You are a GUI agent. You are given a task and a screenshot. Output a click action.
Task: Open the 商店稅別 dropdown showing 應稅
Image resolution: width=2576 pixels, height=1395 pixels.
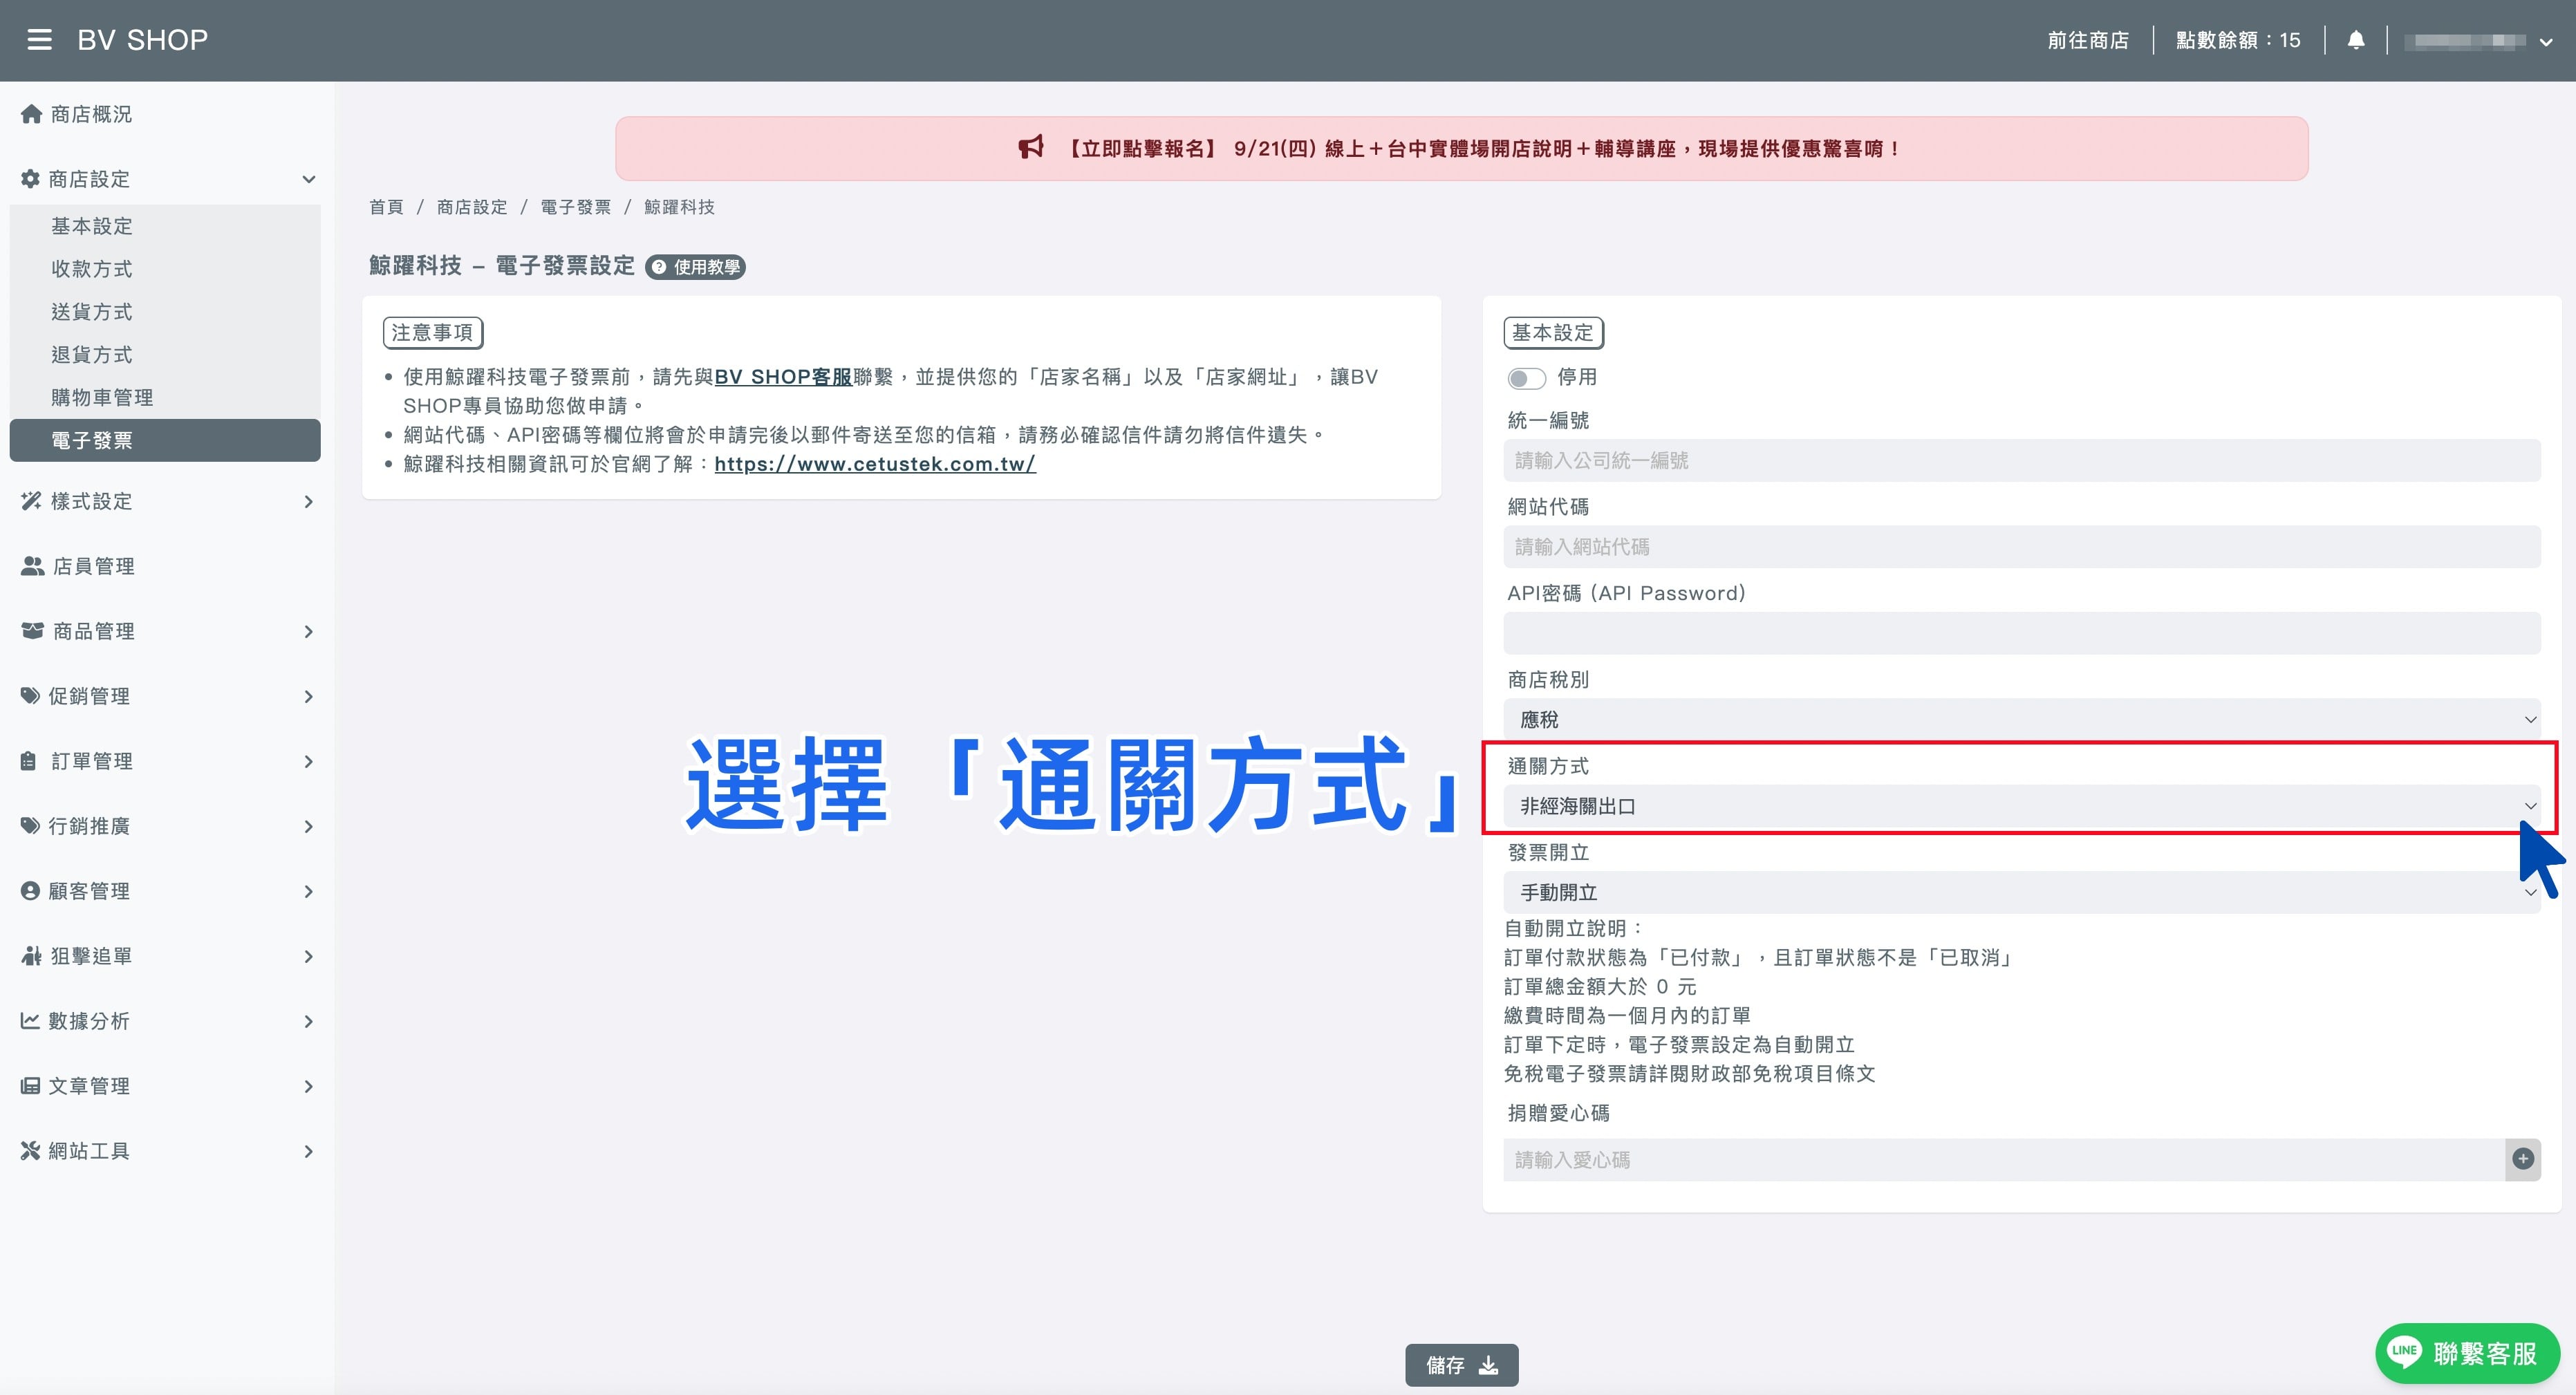(2021, 719)
